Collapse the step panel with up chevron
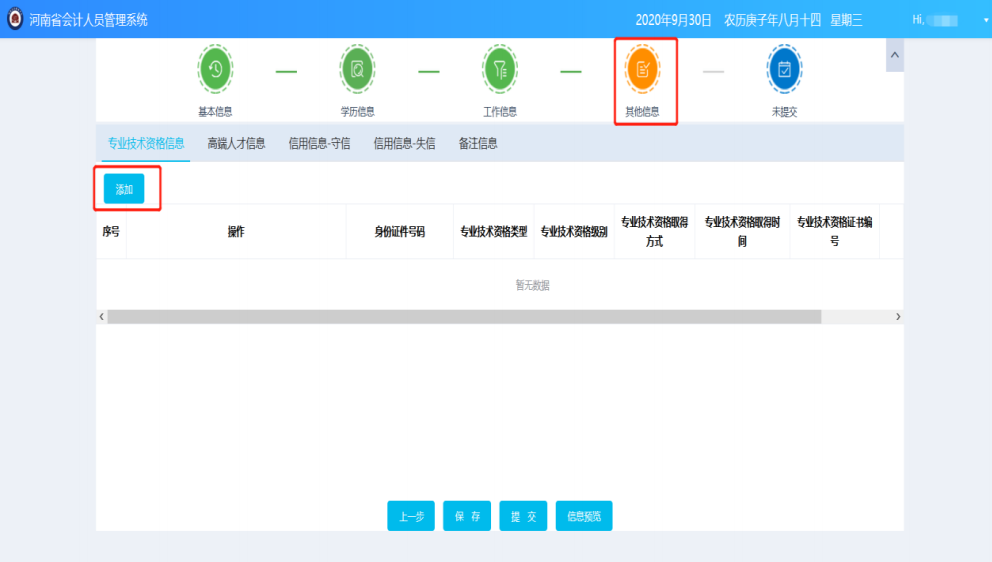This screenshot has width=992, height=562. (x=894, y=55)
